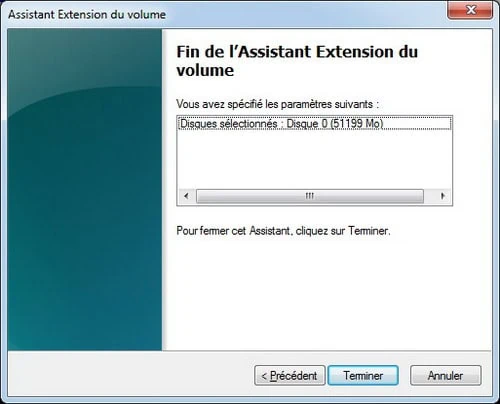Screen dimensions: 500x404
Task: Click the Assistant Extension du volume title bar
Action: (227, 14)
